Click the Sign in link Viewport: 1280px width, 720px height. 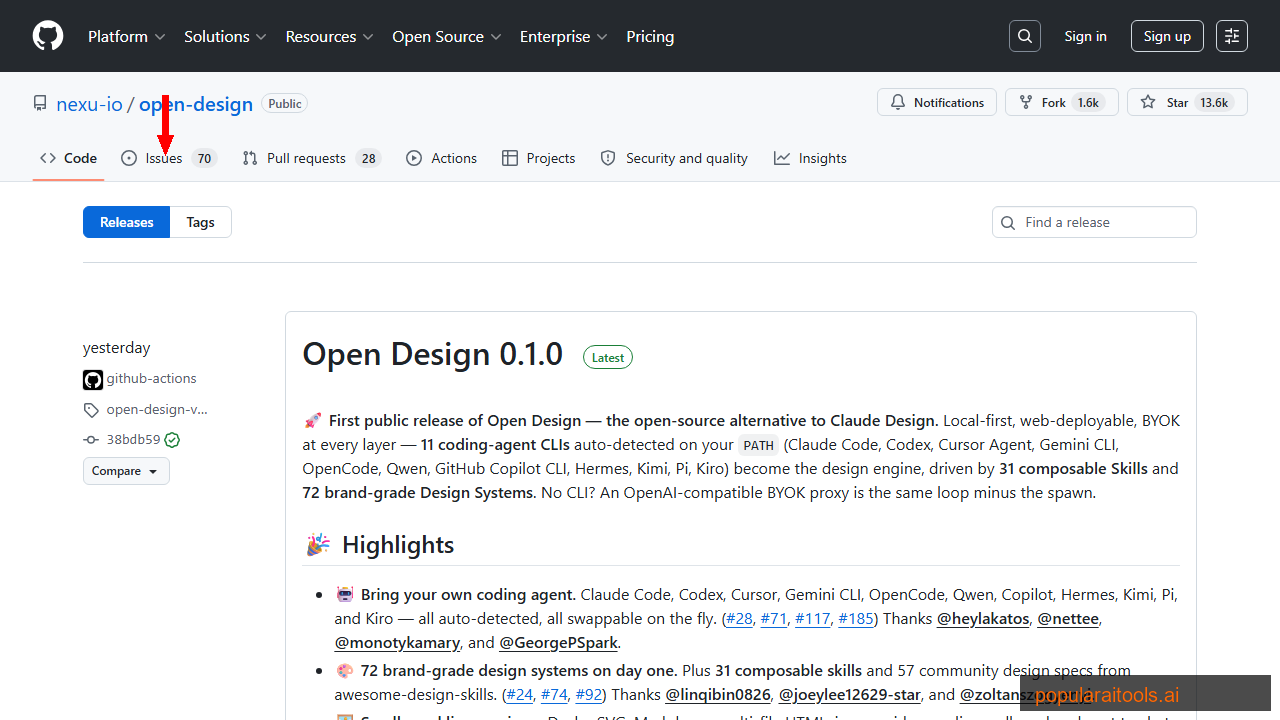1085,36
